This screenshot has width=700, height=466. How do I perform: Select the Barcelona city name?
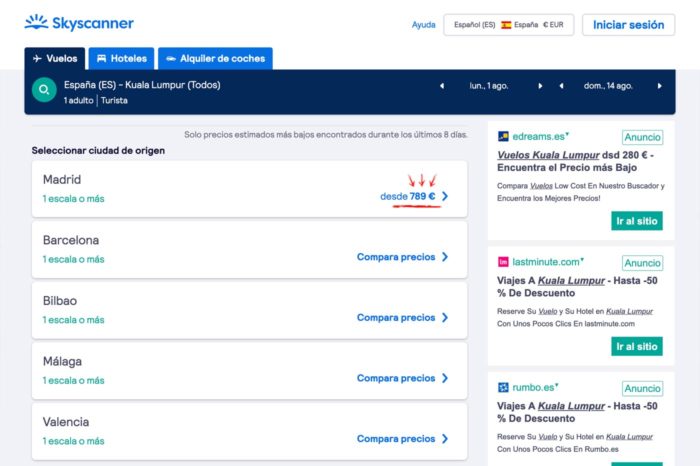pyautogui.click(x=71, y=240)
